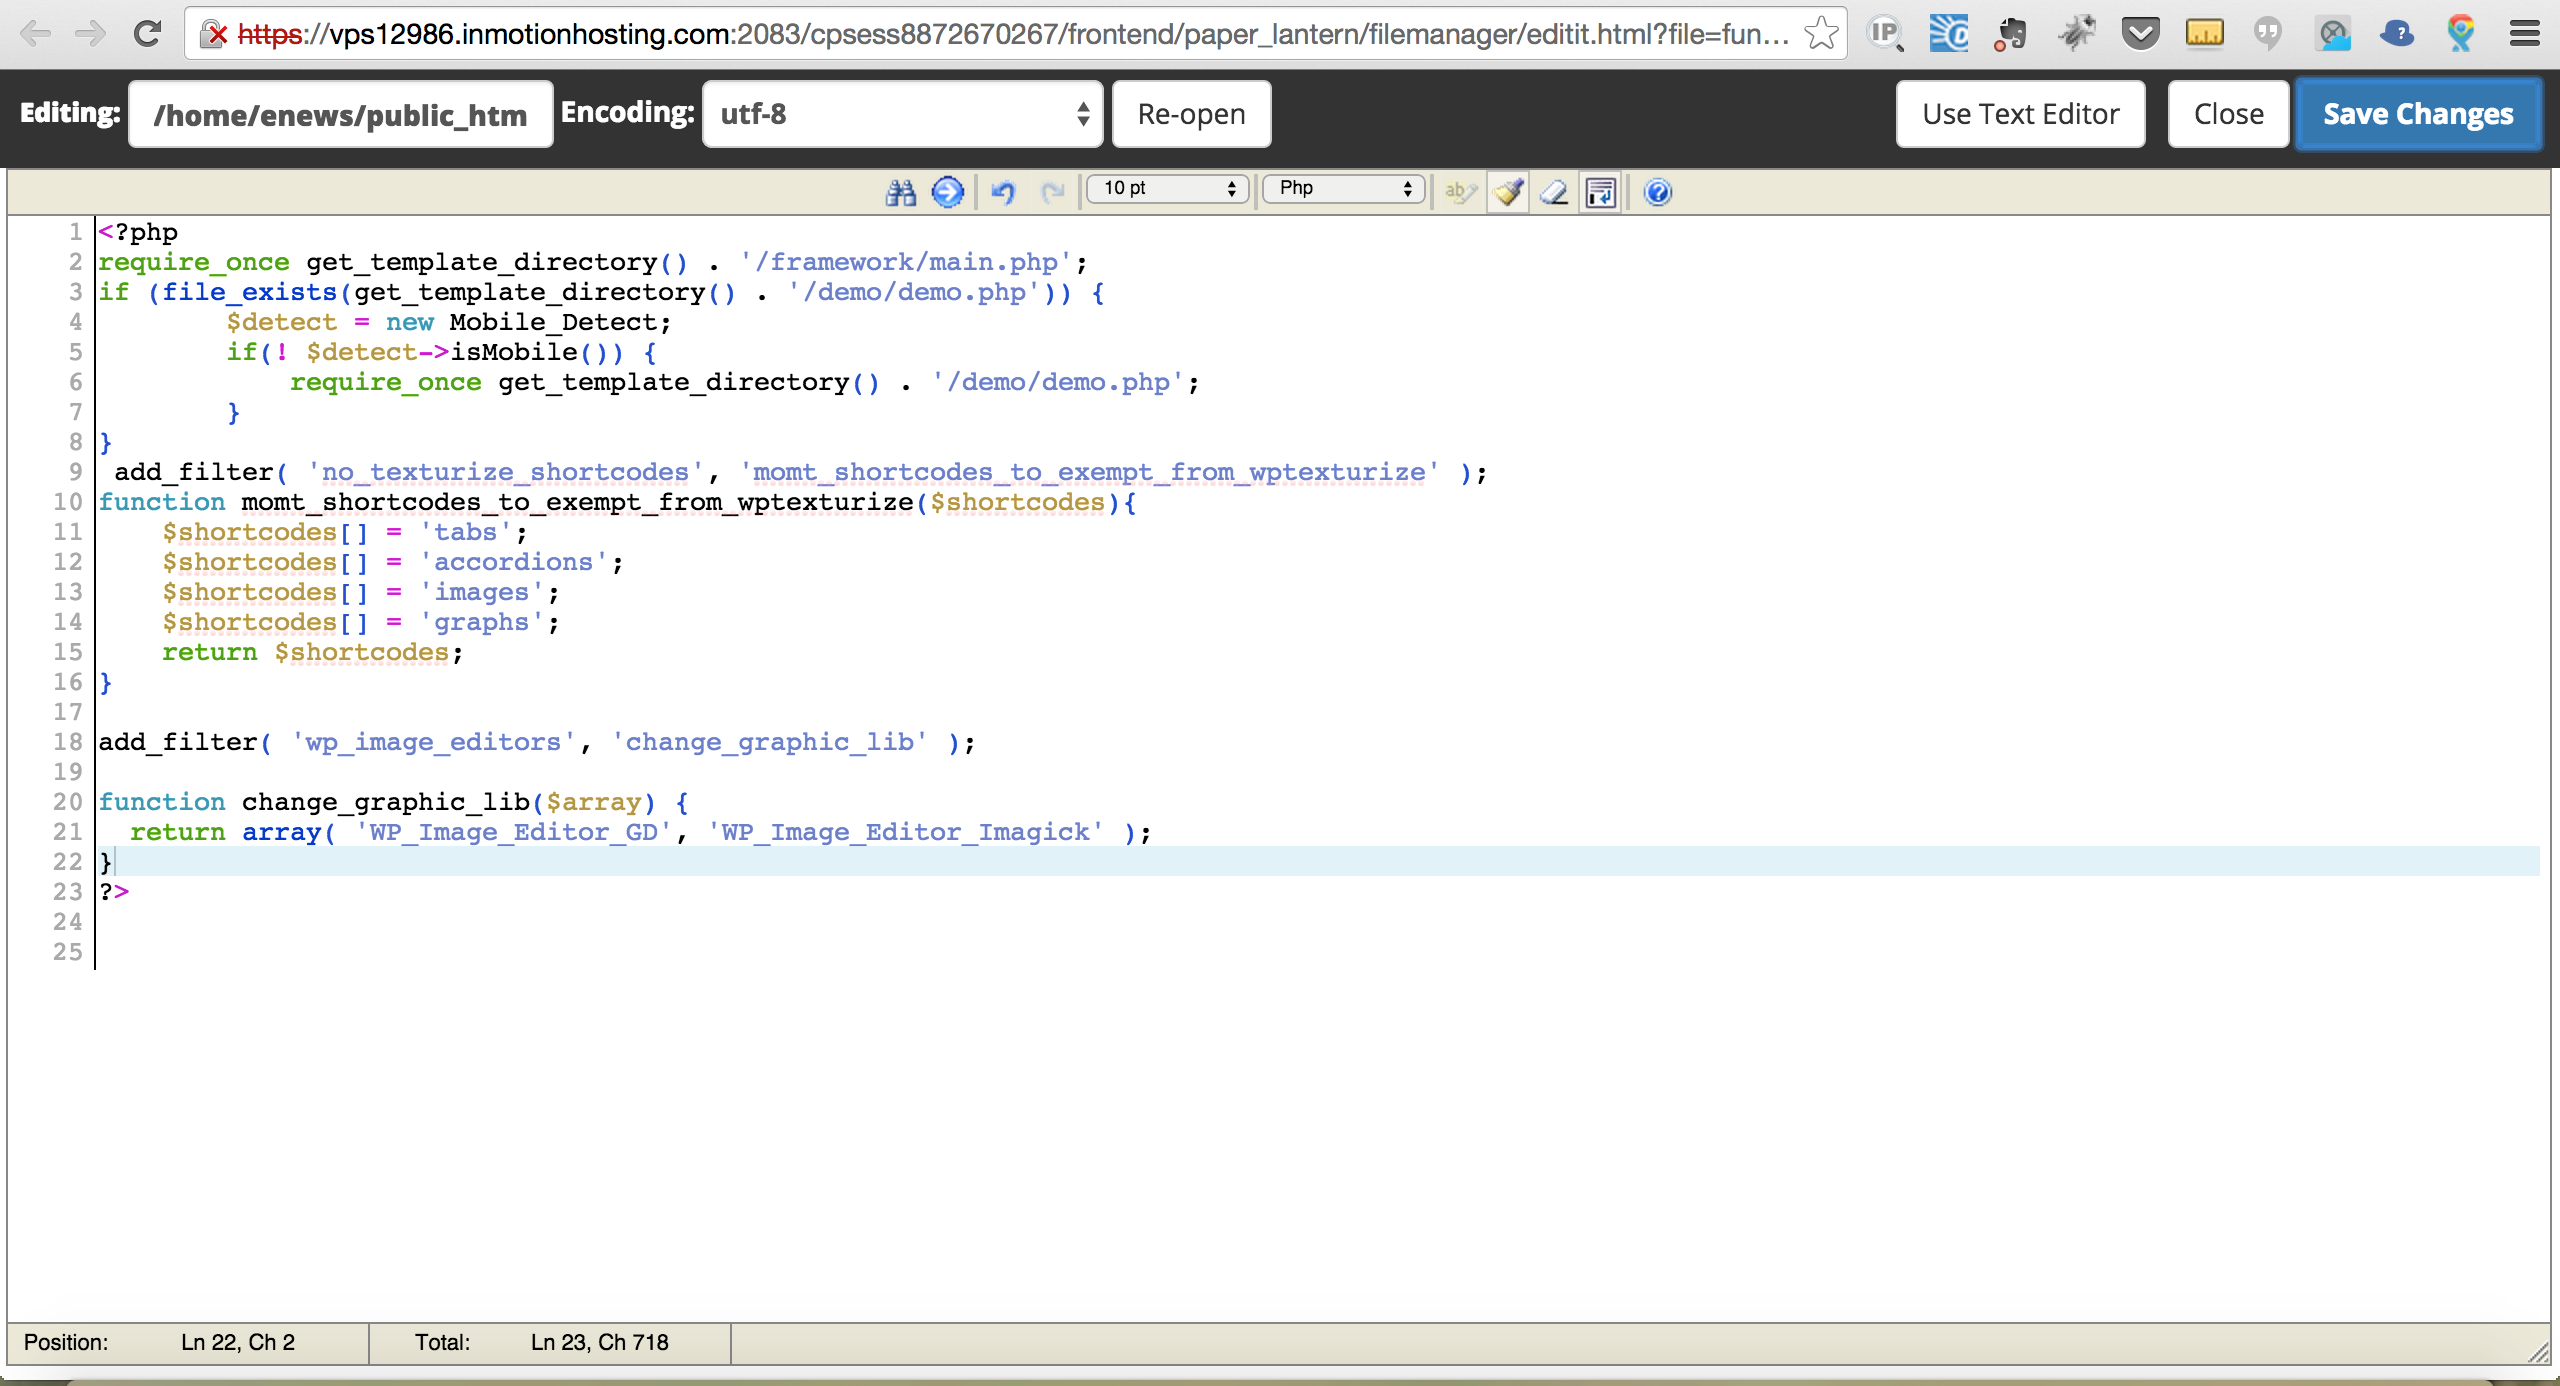Redo the last undone edit
This screenshot has width=2560, height=1386.
(1052, 192)
